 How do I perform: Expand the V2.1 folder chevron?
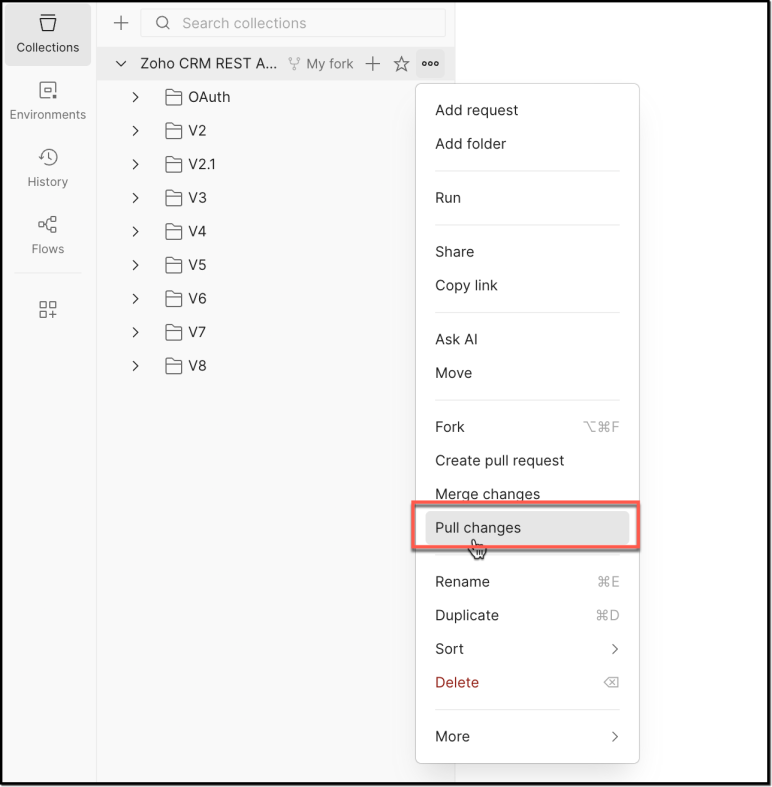136,164
